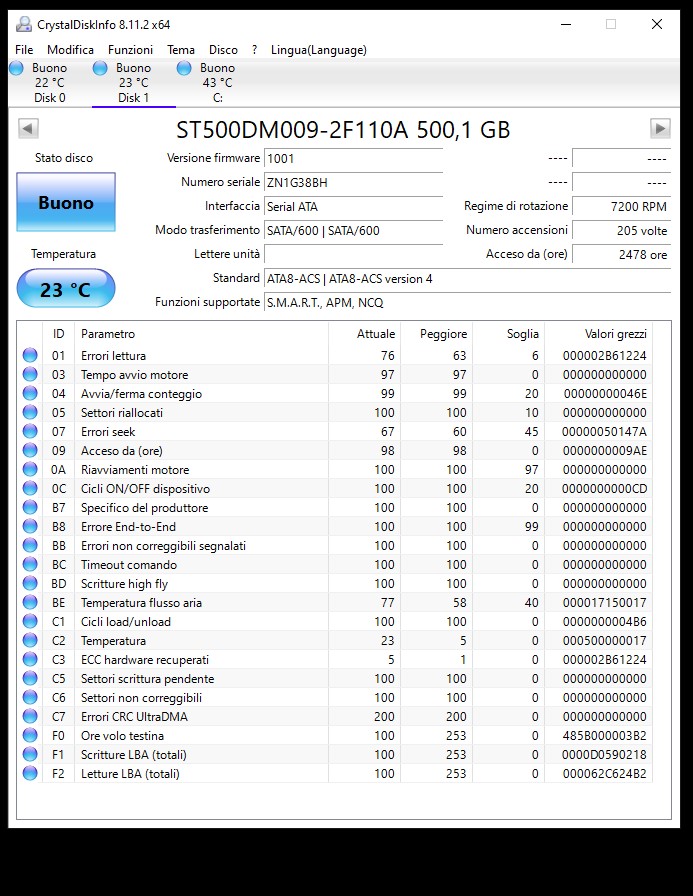Viewport: 693px width, 896px height.
Task: Click the Soglia column header
Action: click(508, 334)
